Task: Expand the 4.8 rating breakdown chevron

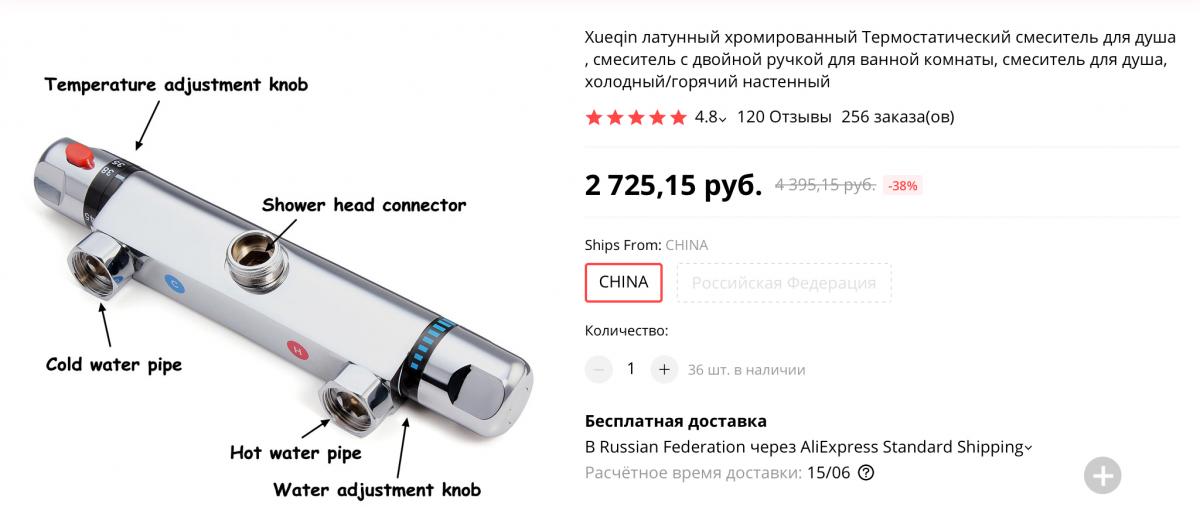Action: [x=723, y=118]
